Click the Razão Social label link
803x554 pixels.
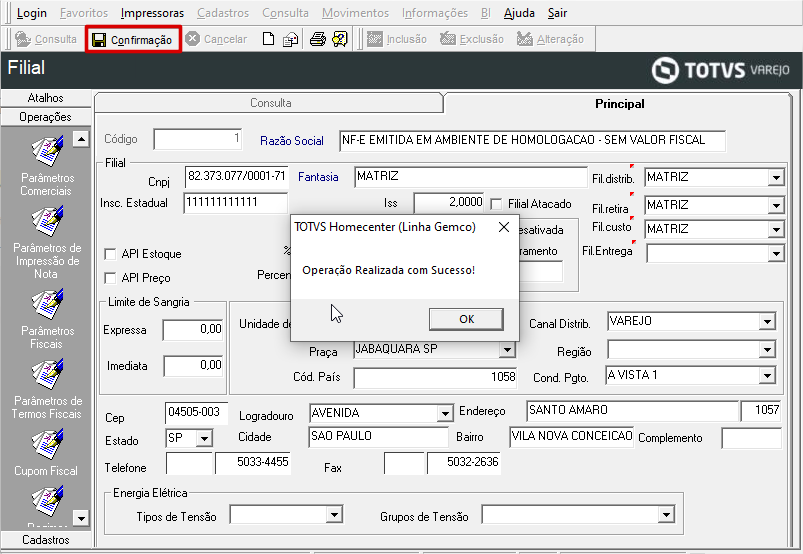click(x=292, y=141)
